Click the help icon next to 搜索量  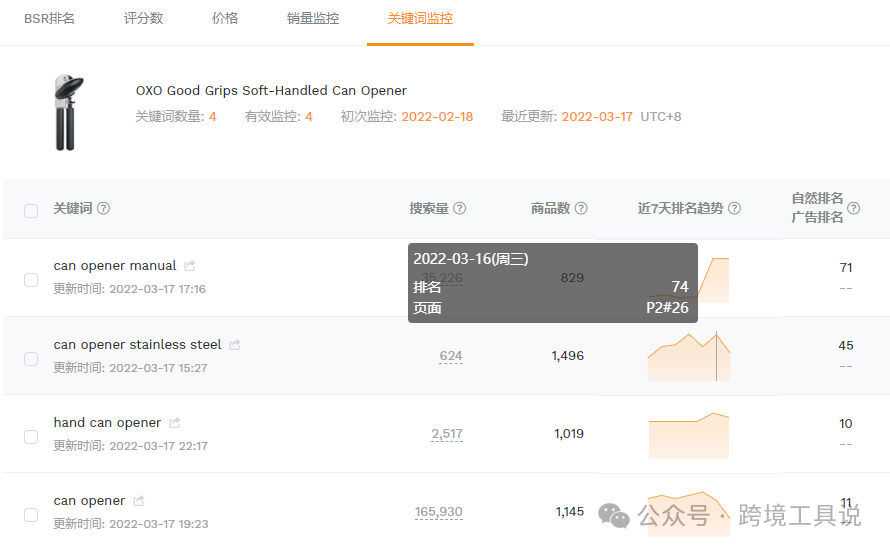(x=460, y=208)
